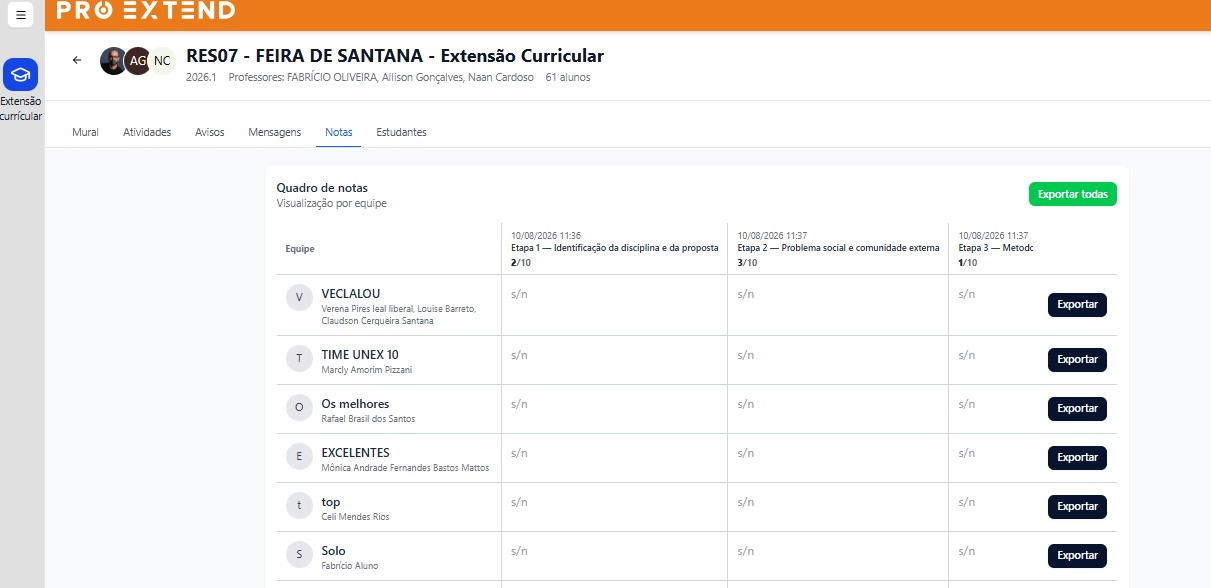1211x588 pixels.
Task: Click the Visualização por equipe subtitle
Action: tap(332, 203)
